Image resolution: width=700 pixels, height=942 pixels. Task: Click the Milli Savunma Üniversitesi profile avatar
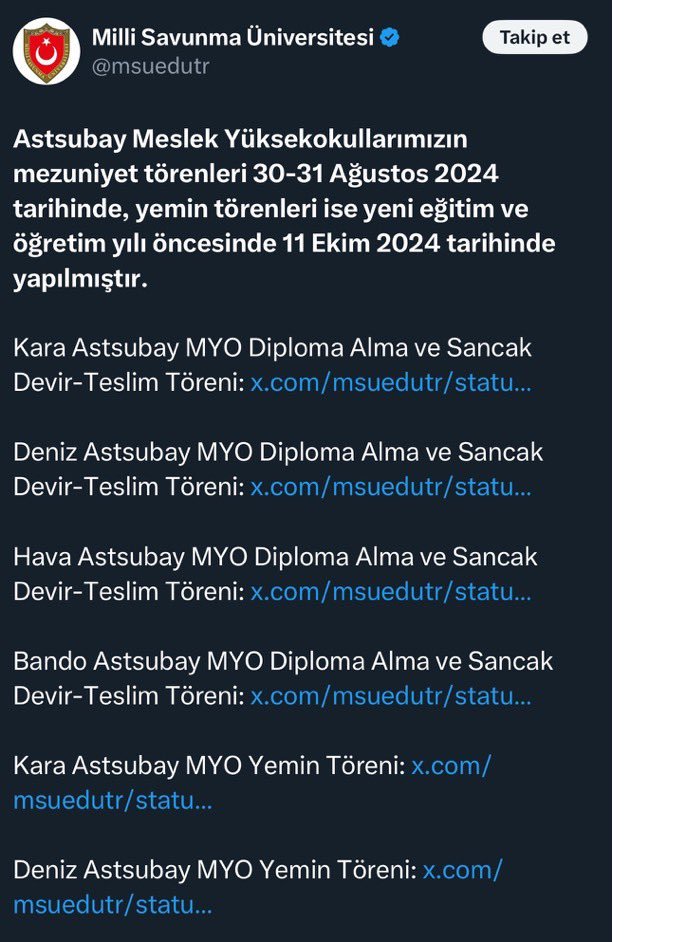46,51
